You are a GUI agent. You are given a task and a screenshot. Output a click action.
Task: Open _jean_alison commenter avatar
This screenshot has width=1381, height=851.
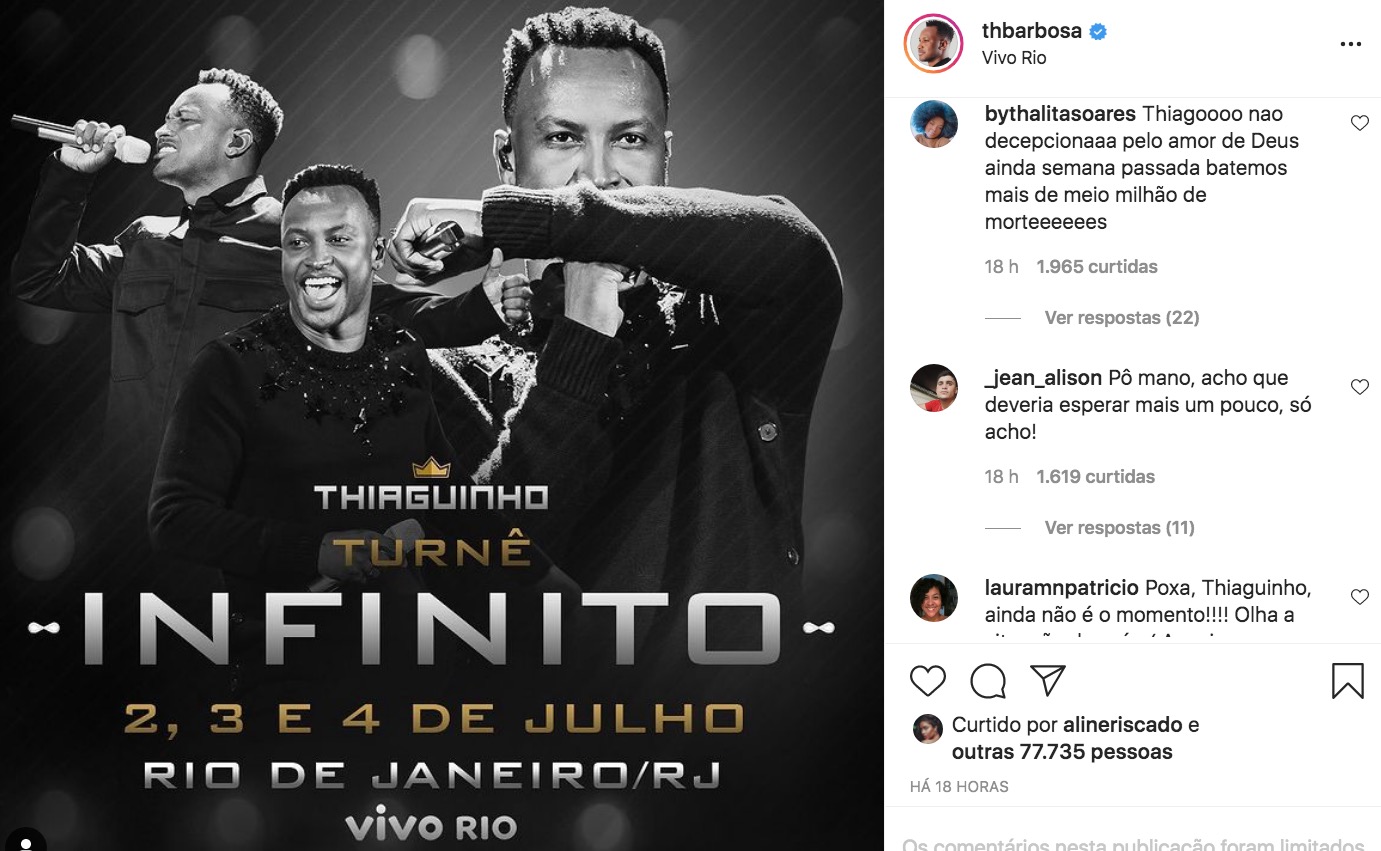[x=934, y=388]
